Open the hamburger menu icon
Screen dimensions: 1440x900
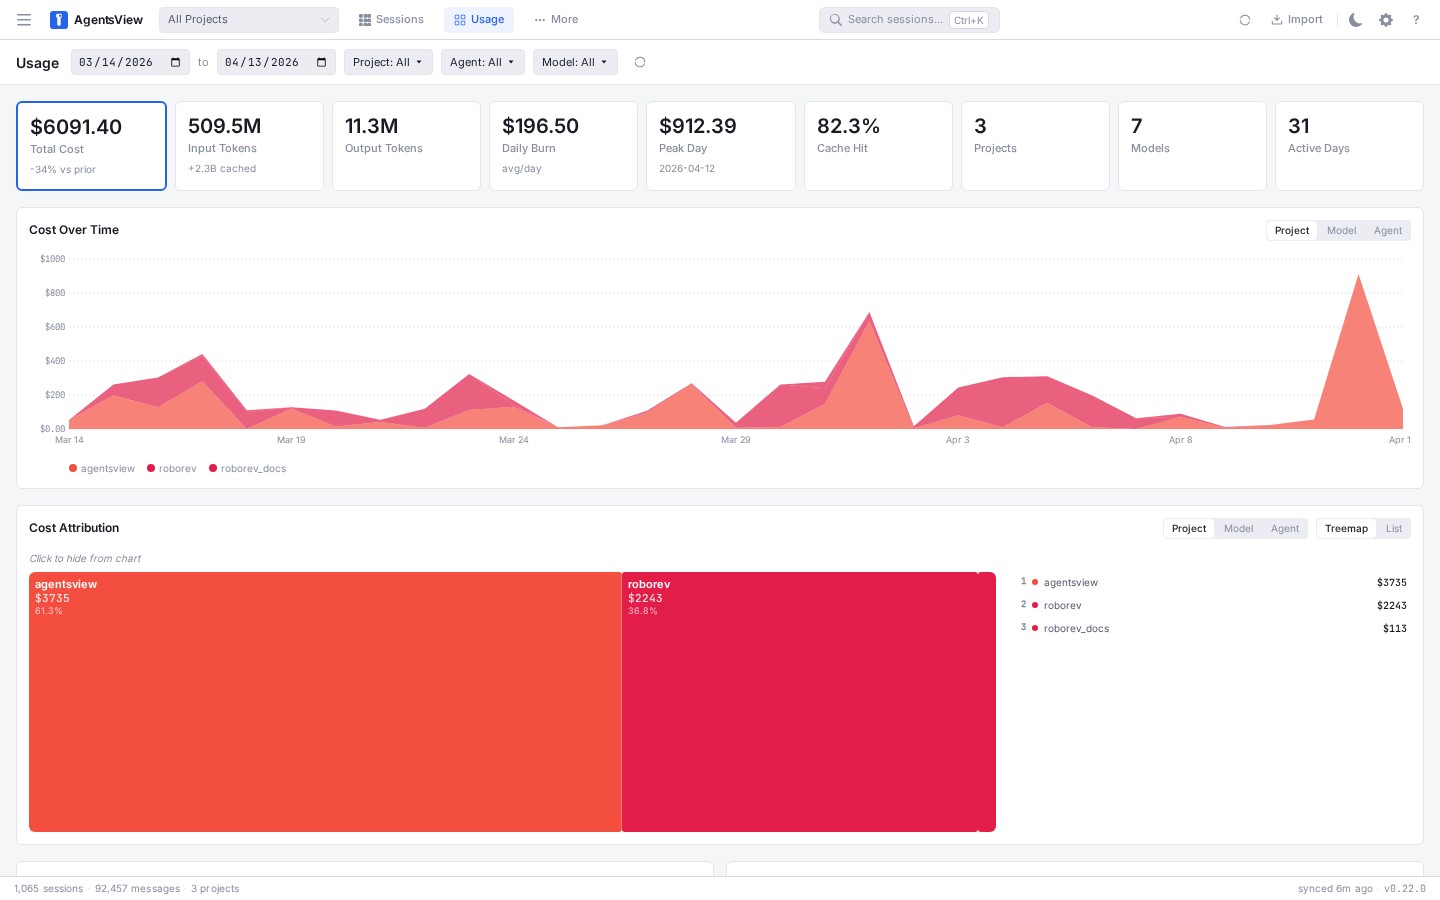[x=23, y=19]
